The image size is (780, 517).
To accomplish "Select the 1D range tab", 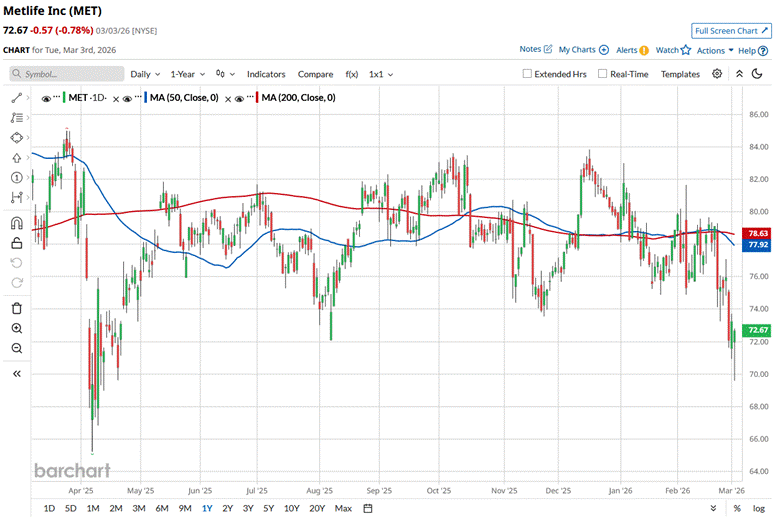I will (49, 508).
